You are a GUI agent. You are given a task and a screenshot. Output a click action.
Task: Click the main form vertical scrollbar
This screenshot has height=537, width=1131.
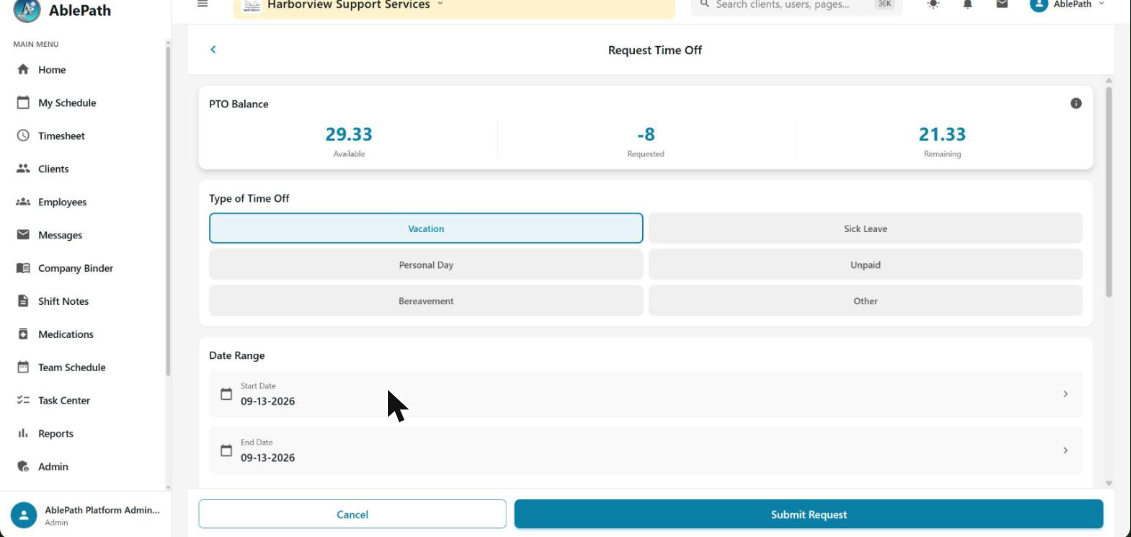tap(1109, 191)
